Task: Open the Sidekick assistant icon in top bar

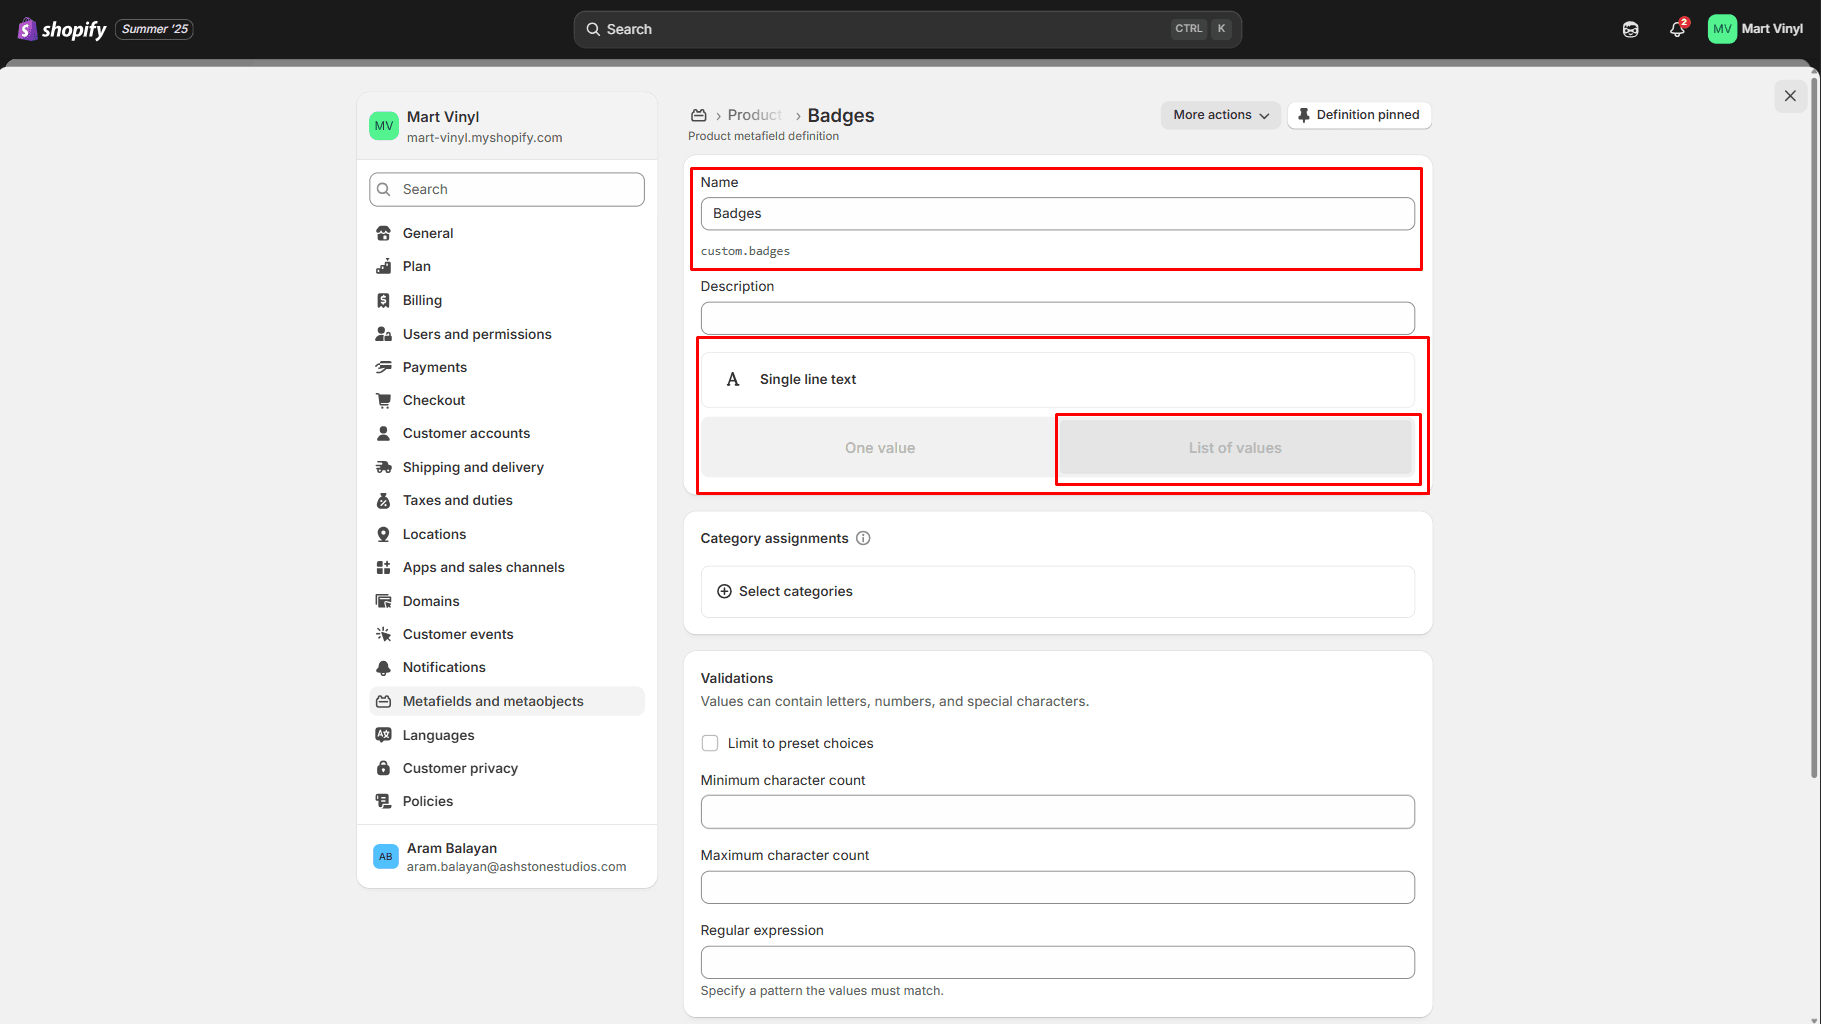Action: click(x=1630, y=29)
